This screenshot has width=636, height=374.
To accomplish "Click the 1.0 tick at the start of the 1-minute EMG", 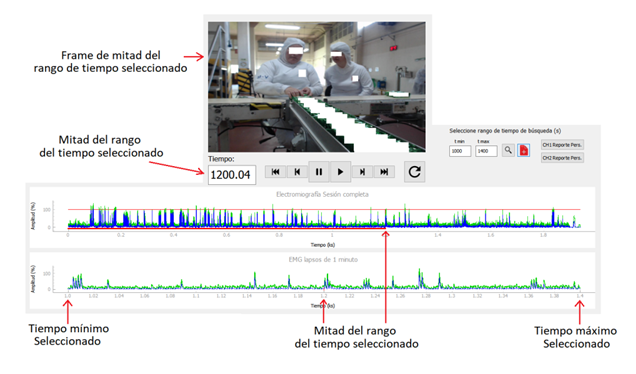I will point(68,296).
